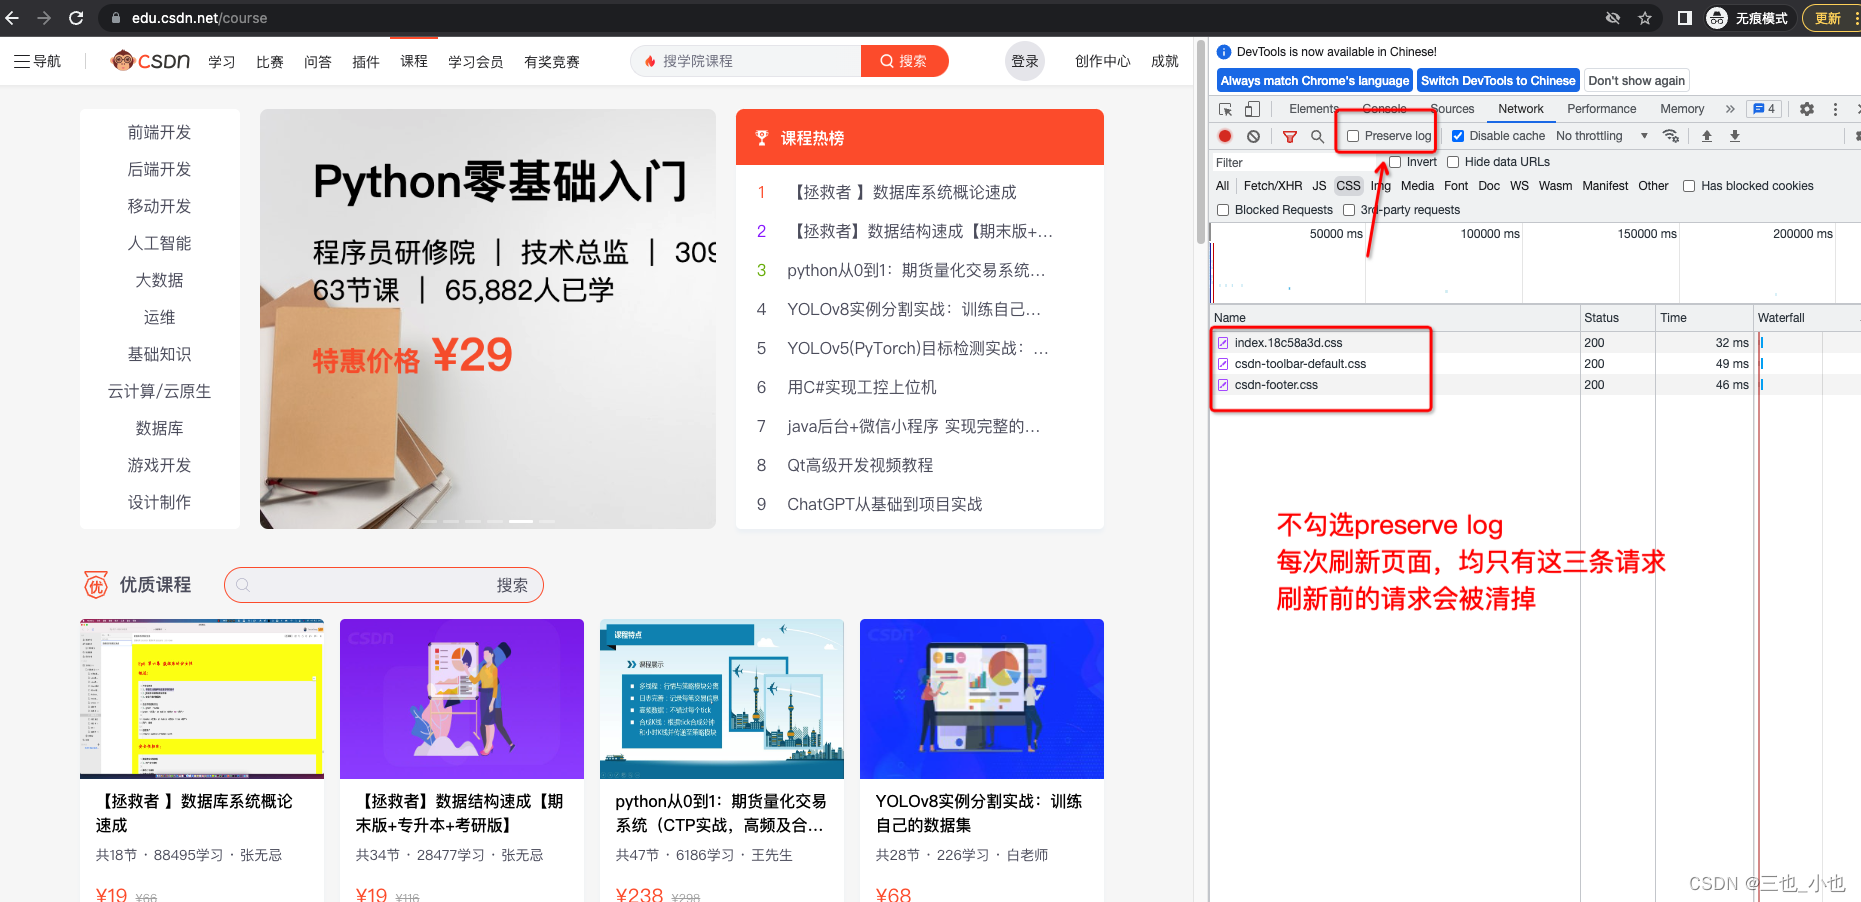Viewport: 1861px width, 902px height.
Task: Reload the page with browser refresh icon
Action: [x=76, y=18]
